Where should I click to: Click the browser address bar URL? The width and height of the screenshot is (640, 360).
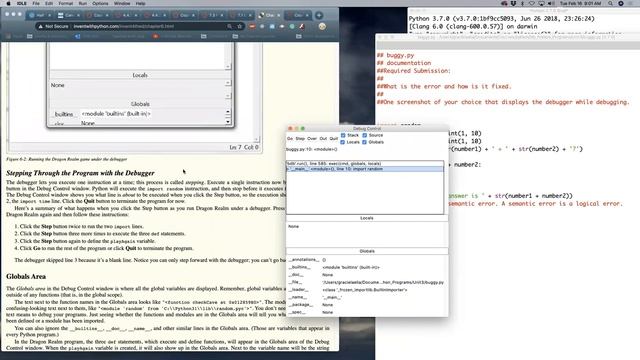124,26
